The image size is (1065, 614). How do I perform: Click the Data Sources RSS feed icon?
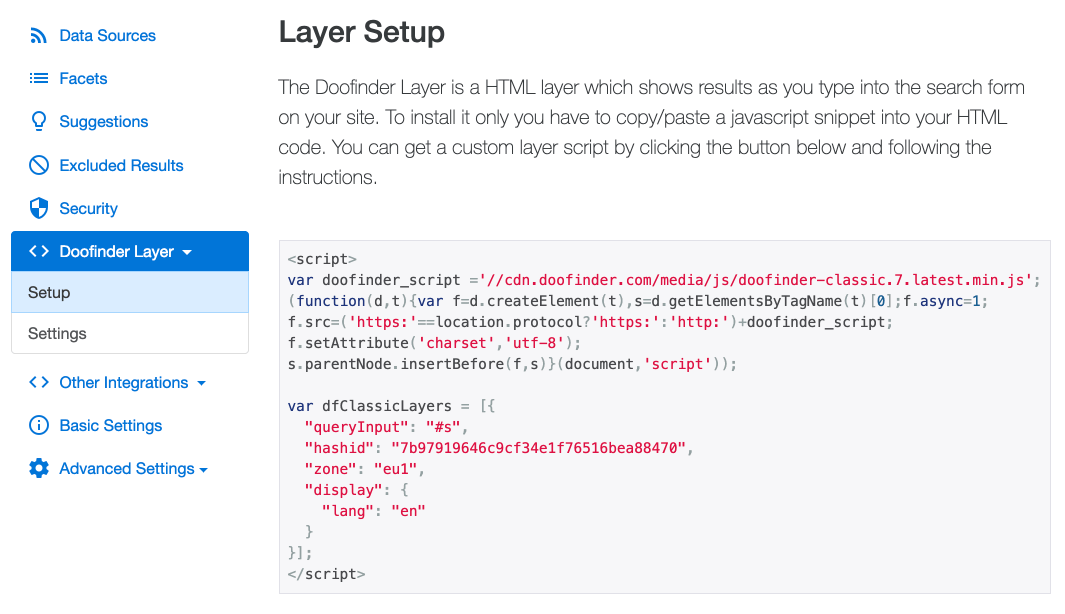tap(39, 36)
